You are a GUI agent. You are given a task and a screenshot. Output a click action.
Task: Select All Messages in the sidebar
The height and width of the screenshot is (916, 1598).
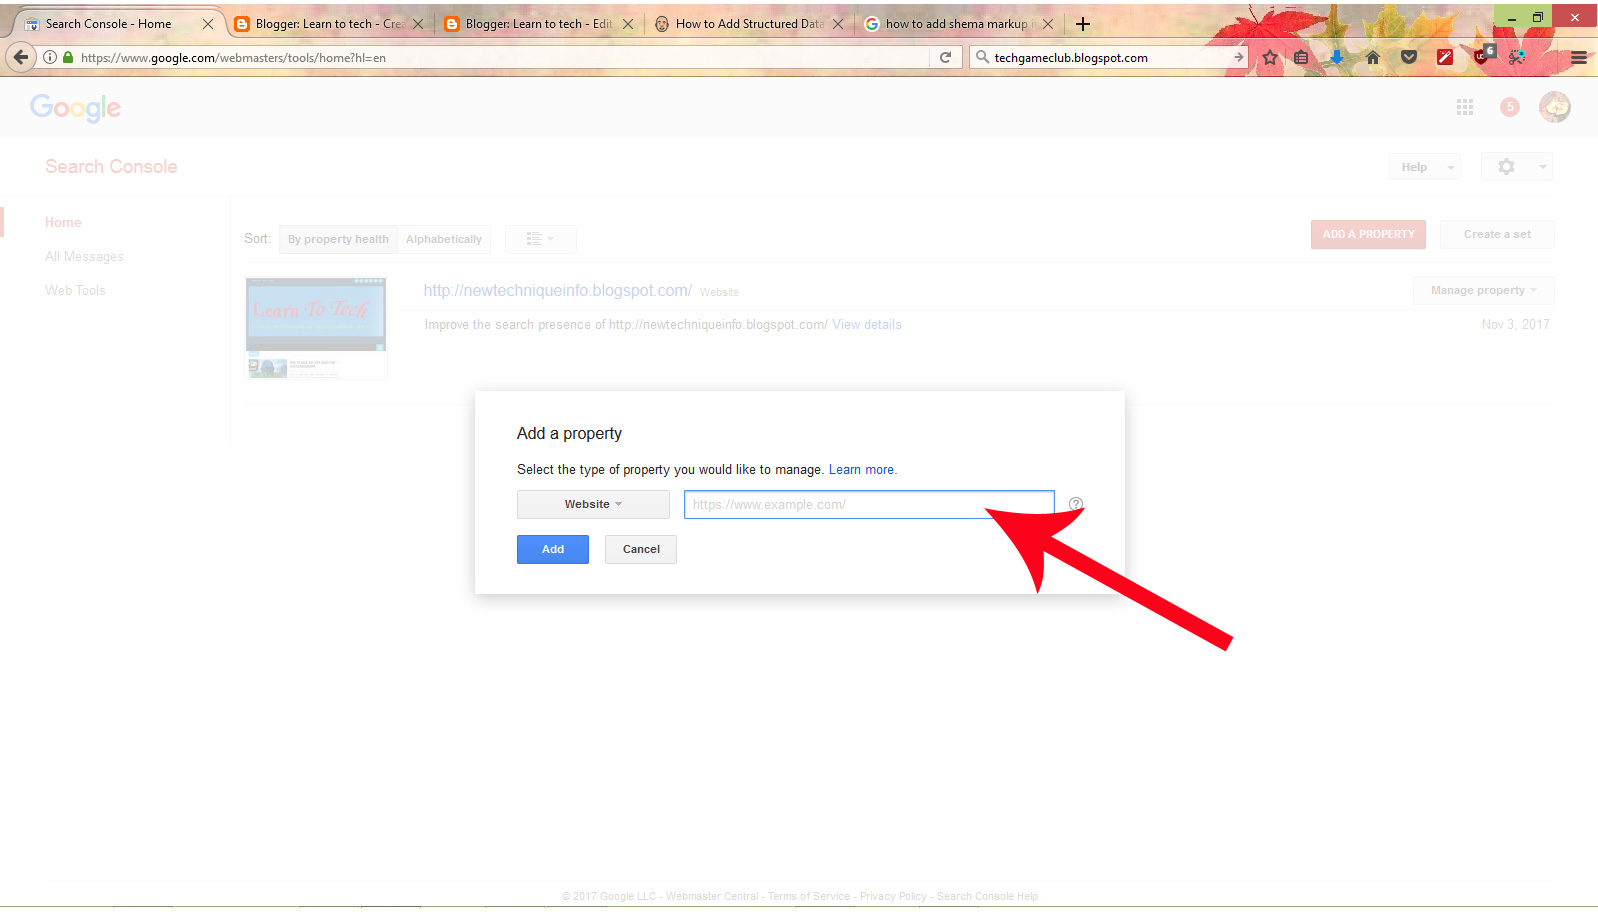[84, 257]
